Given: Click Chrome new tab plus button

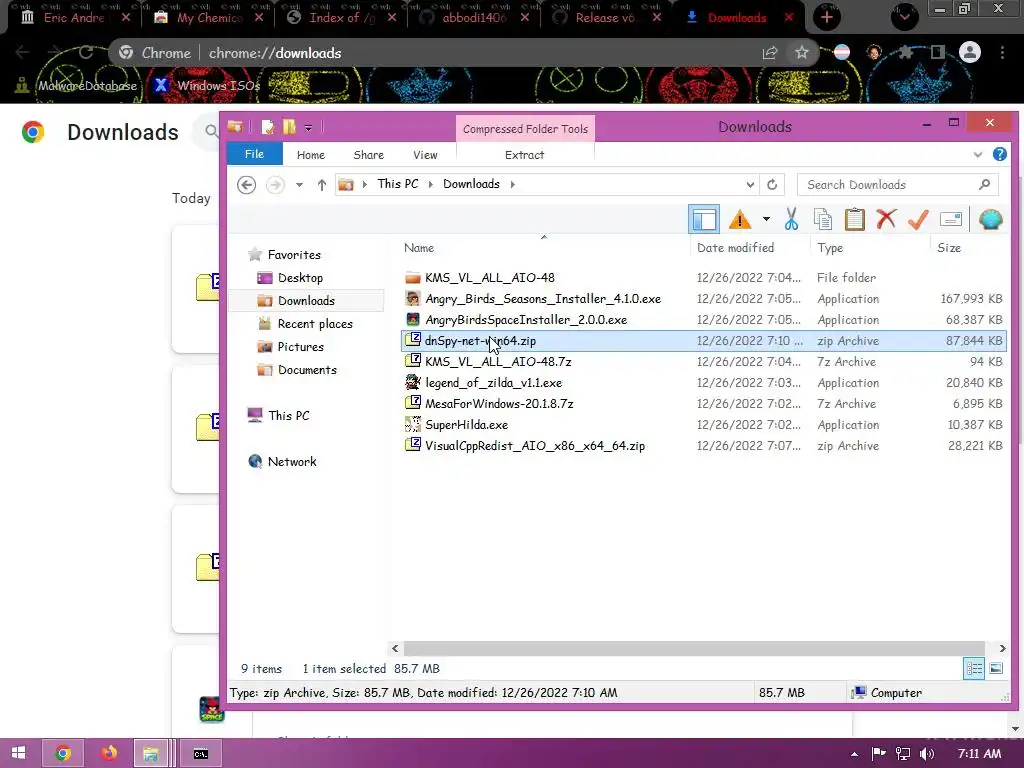Looking at the screenshot, I should (827, 18).
